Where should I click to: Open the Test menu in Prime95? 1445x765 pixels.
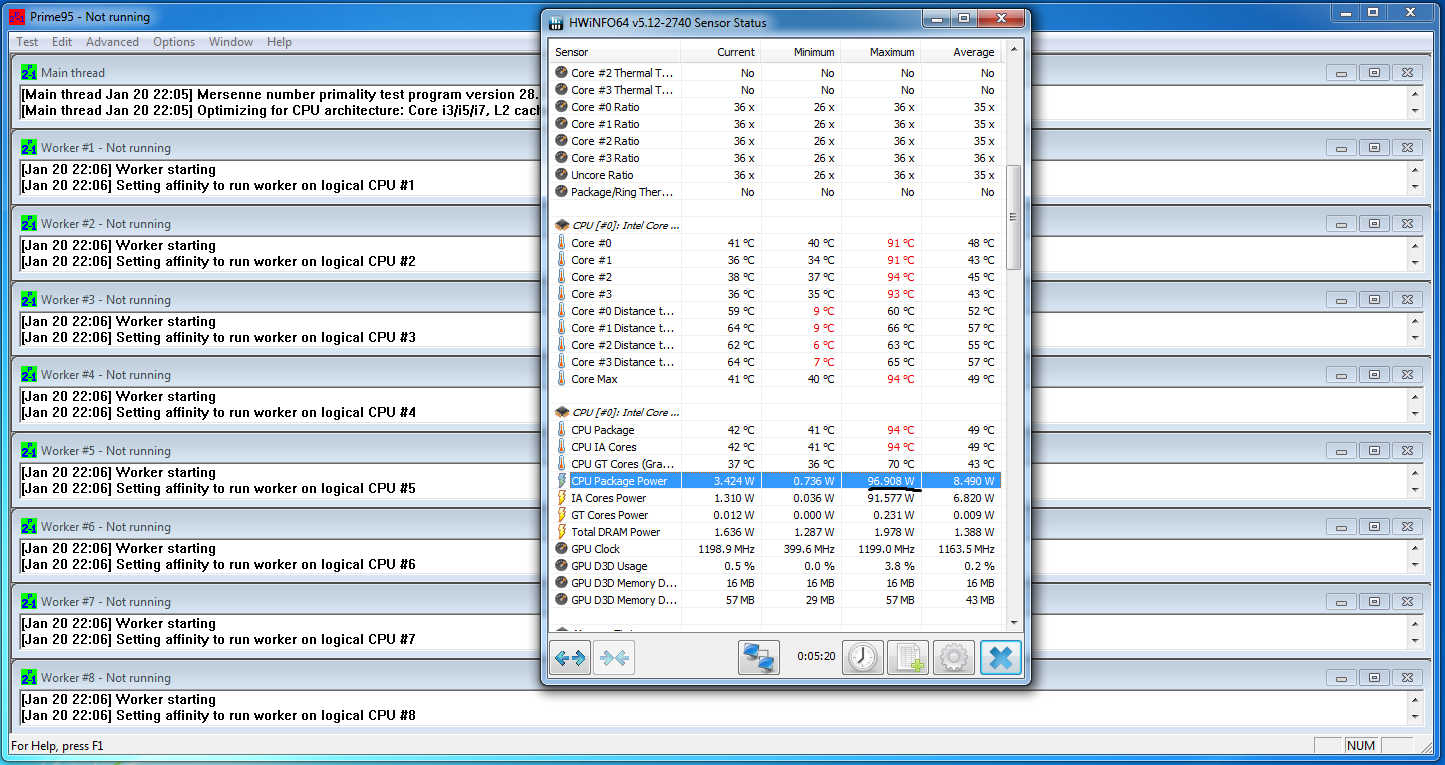[27, 42]
